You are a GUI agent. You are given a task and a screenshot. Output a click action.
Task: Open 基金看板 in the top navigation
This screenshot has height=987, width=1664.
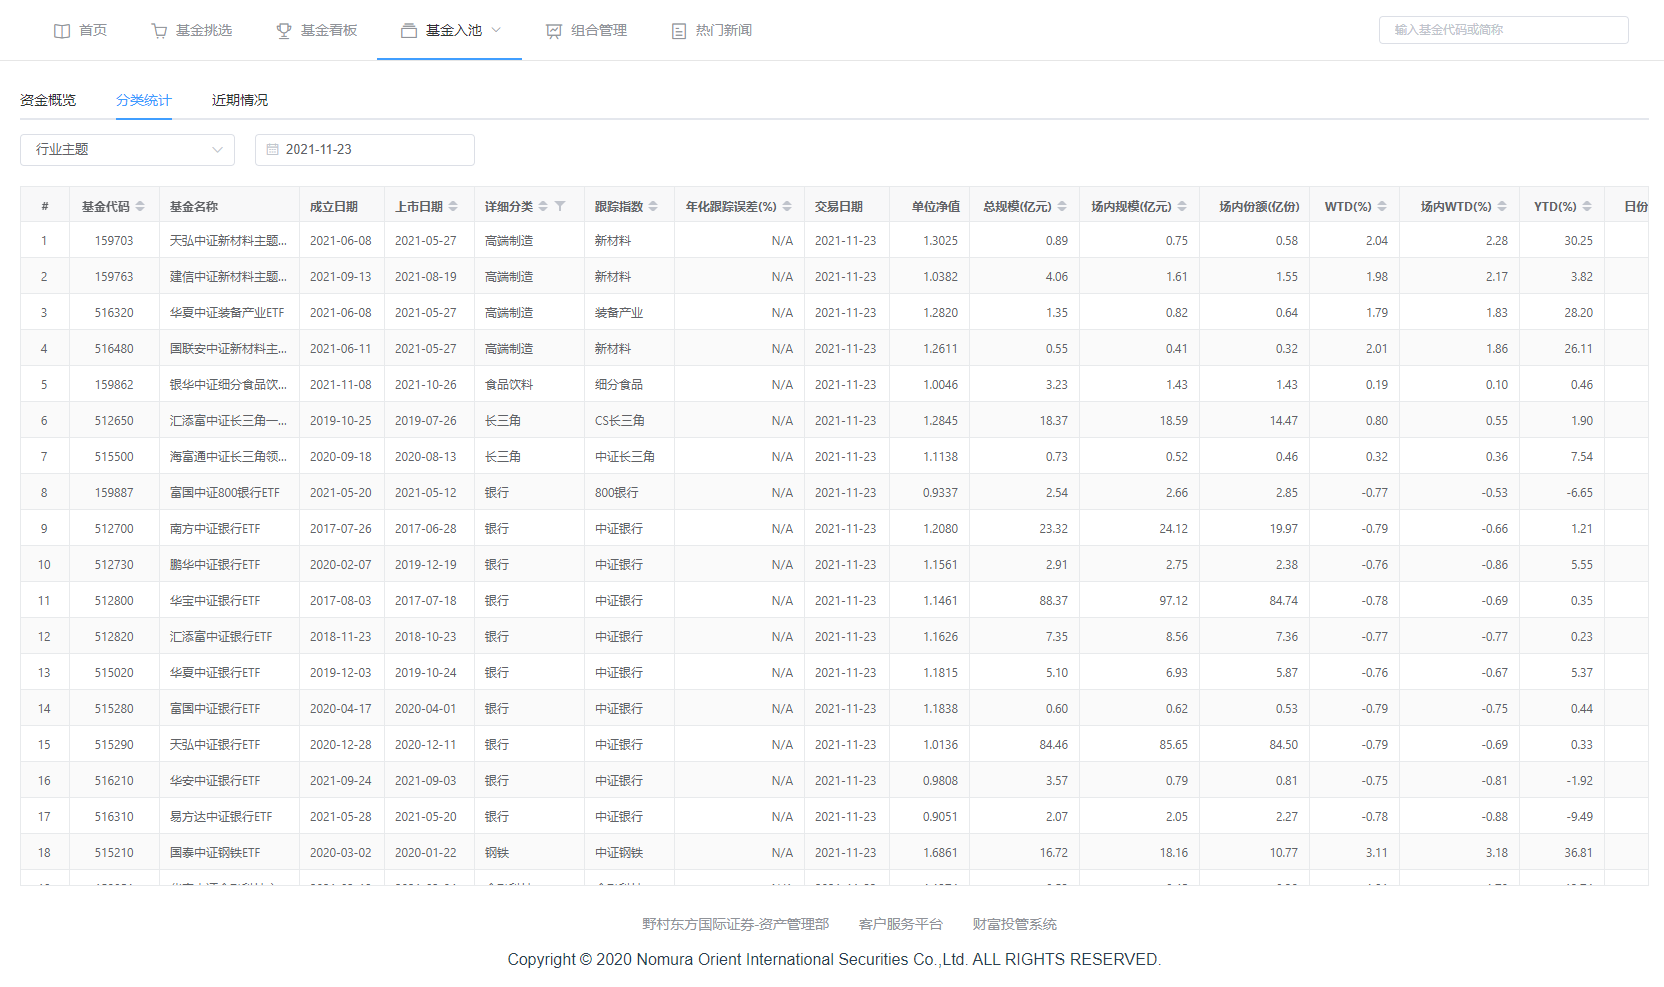point(329,31)
